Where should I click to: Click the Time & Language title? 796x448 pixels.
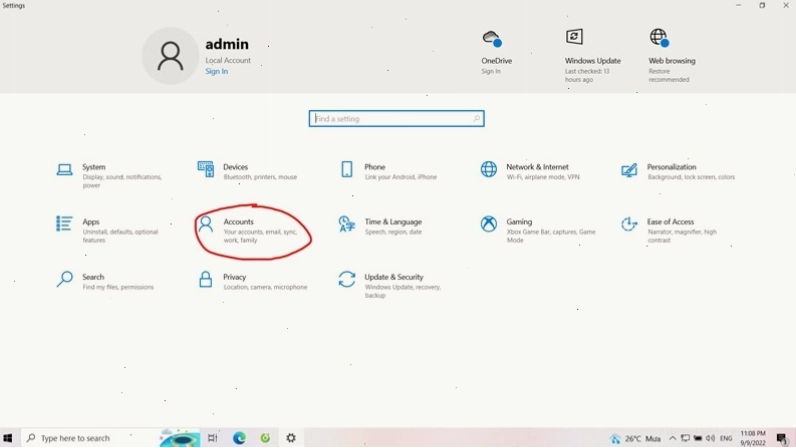[393, 222]
